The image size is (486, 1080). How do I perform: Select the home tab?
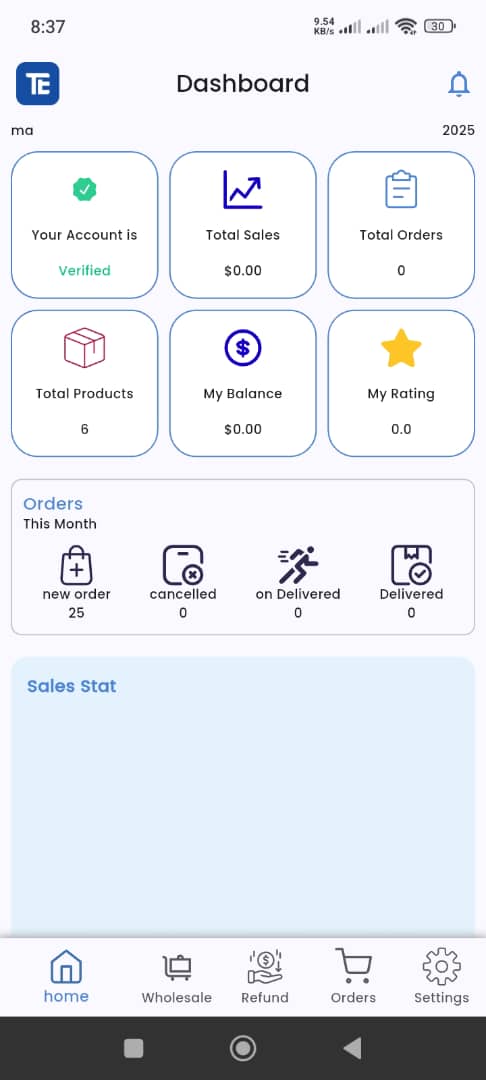pos(66,977)
